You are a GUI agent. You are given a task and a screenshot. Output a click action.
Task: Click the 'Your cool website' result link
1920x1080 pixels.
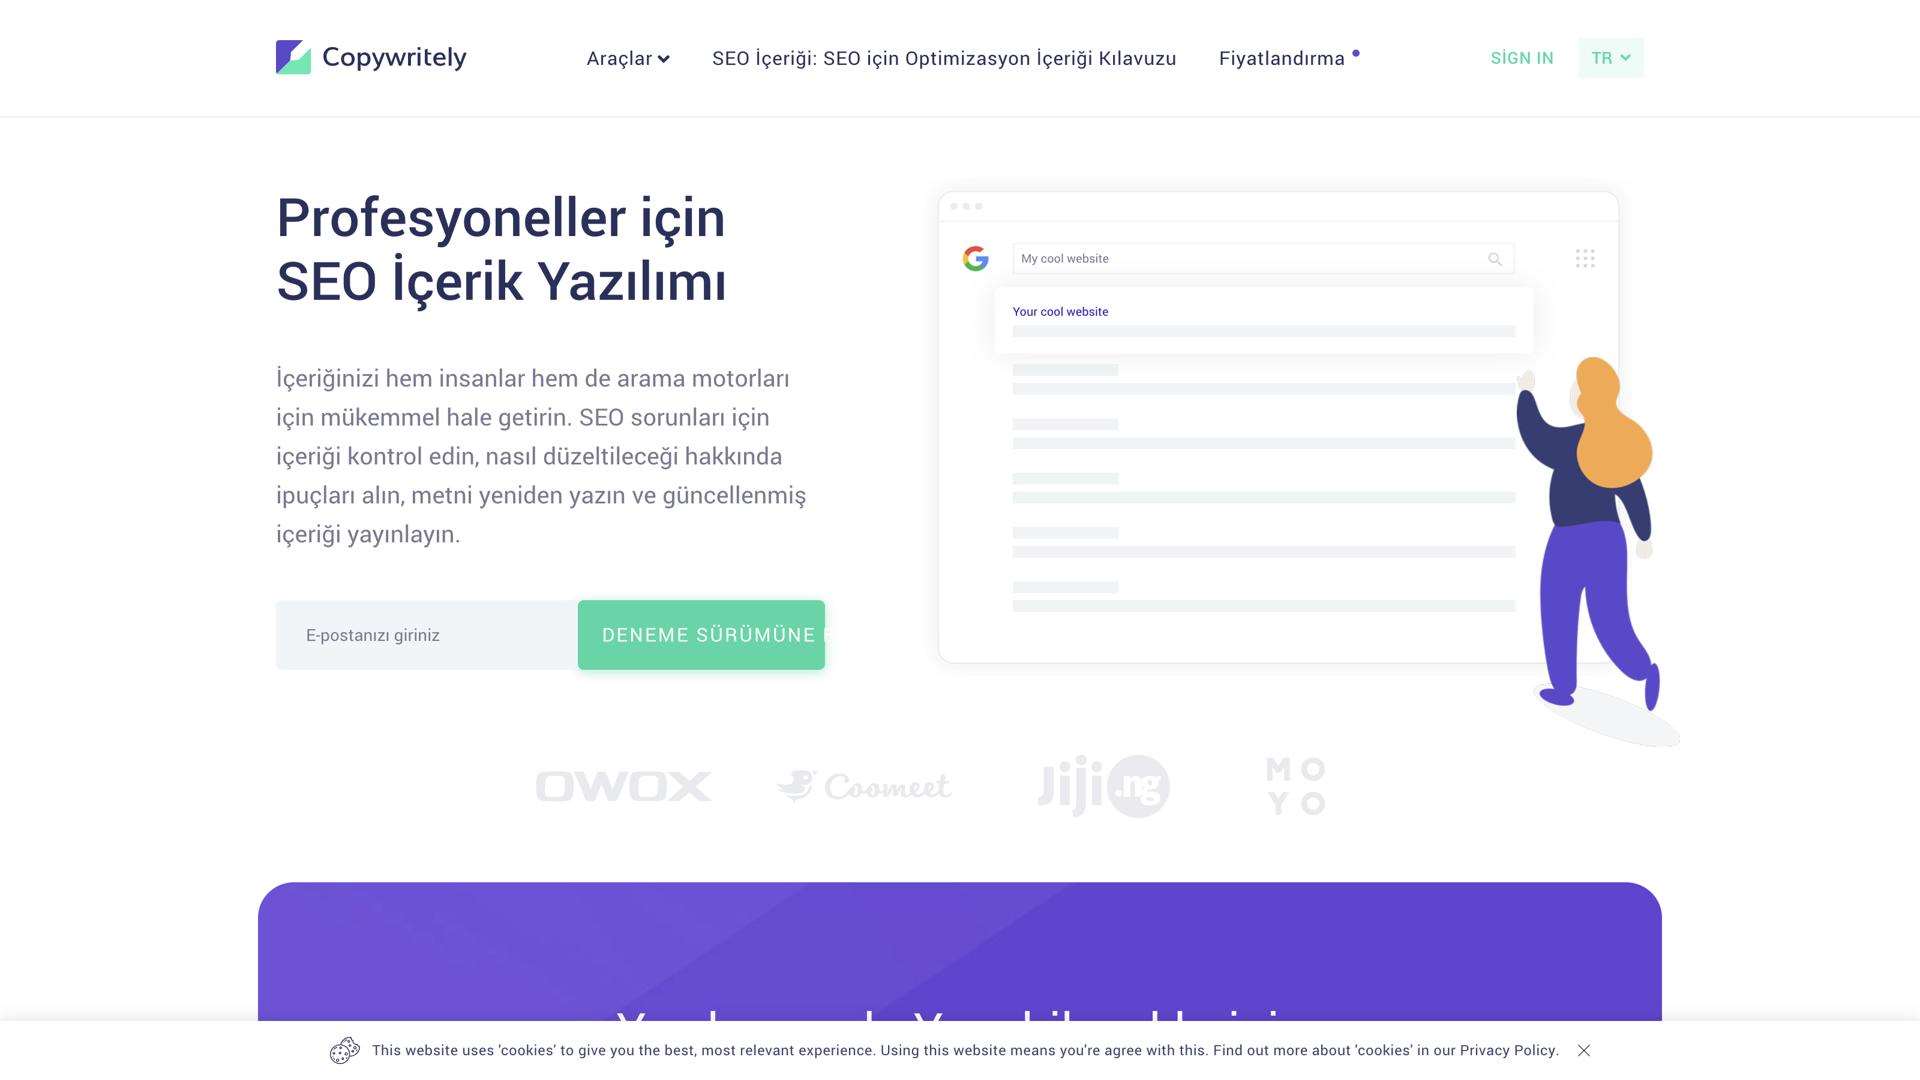tap(1060, 312)
